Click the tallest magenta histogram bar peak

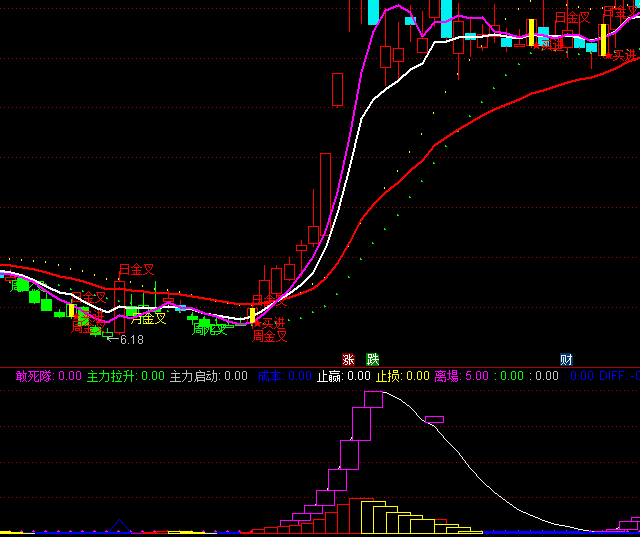click(373, 399)
